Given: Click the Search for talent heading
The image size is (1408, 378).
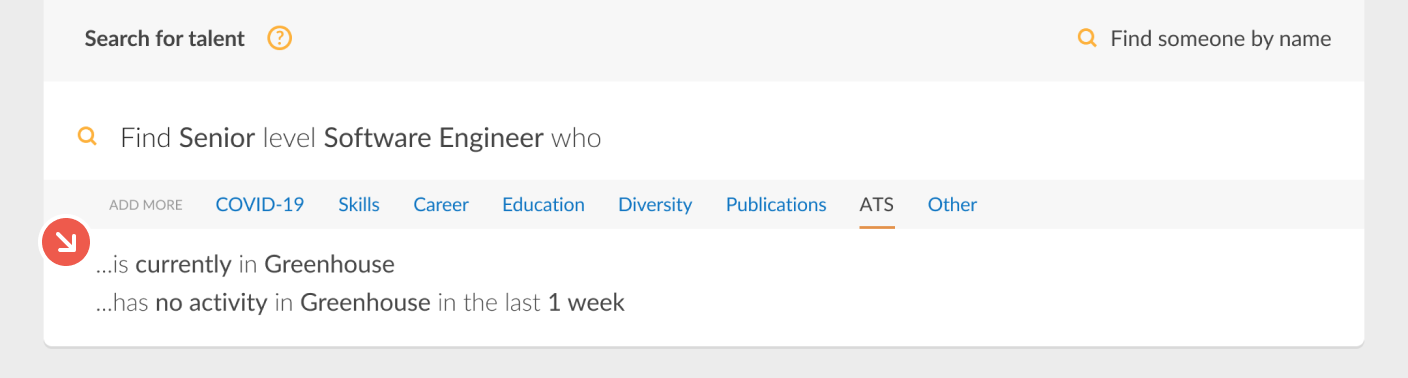Looking at the screenshot, I should (164, 39).
